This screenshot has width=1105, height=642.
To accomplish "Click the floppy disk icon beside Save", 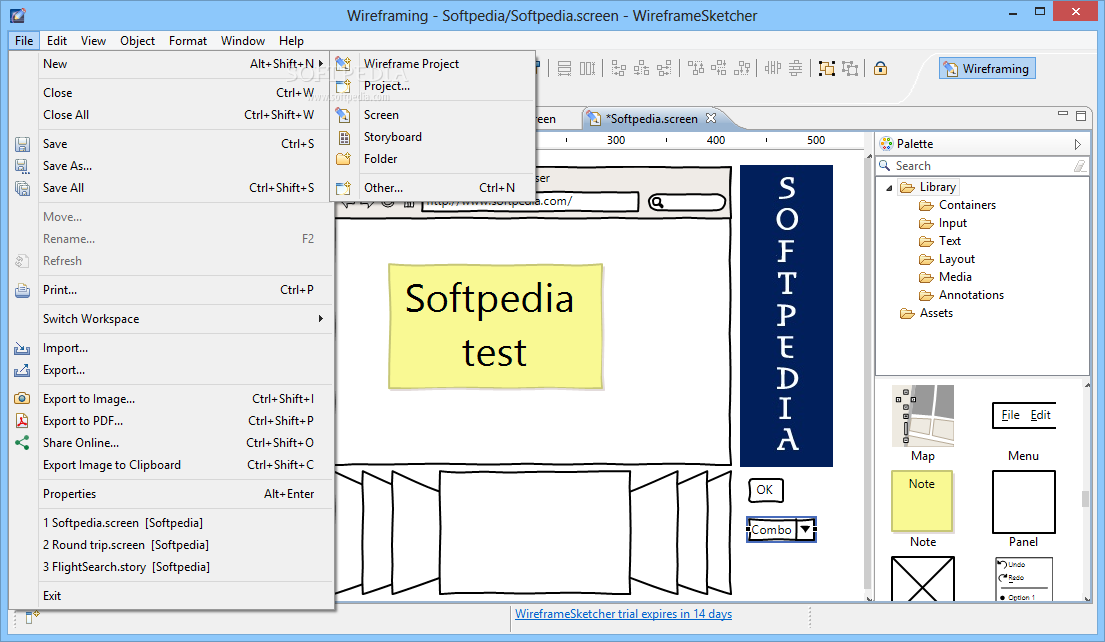I will [x=23, y=144].
